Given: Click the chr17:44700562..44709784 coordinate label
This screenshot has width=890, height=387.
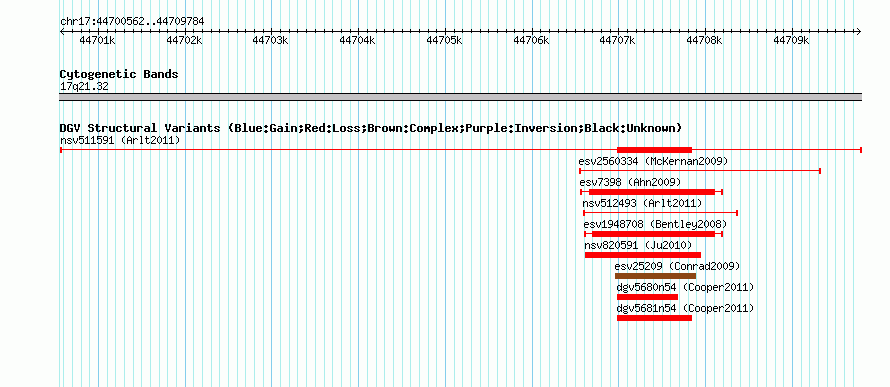Looking at the screenshot, I should 132,22.
